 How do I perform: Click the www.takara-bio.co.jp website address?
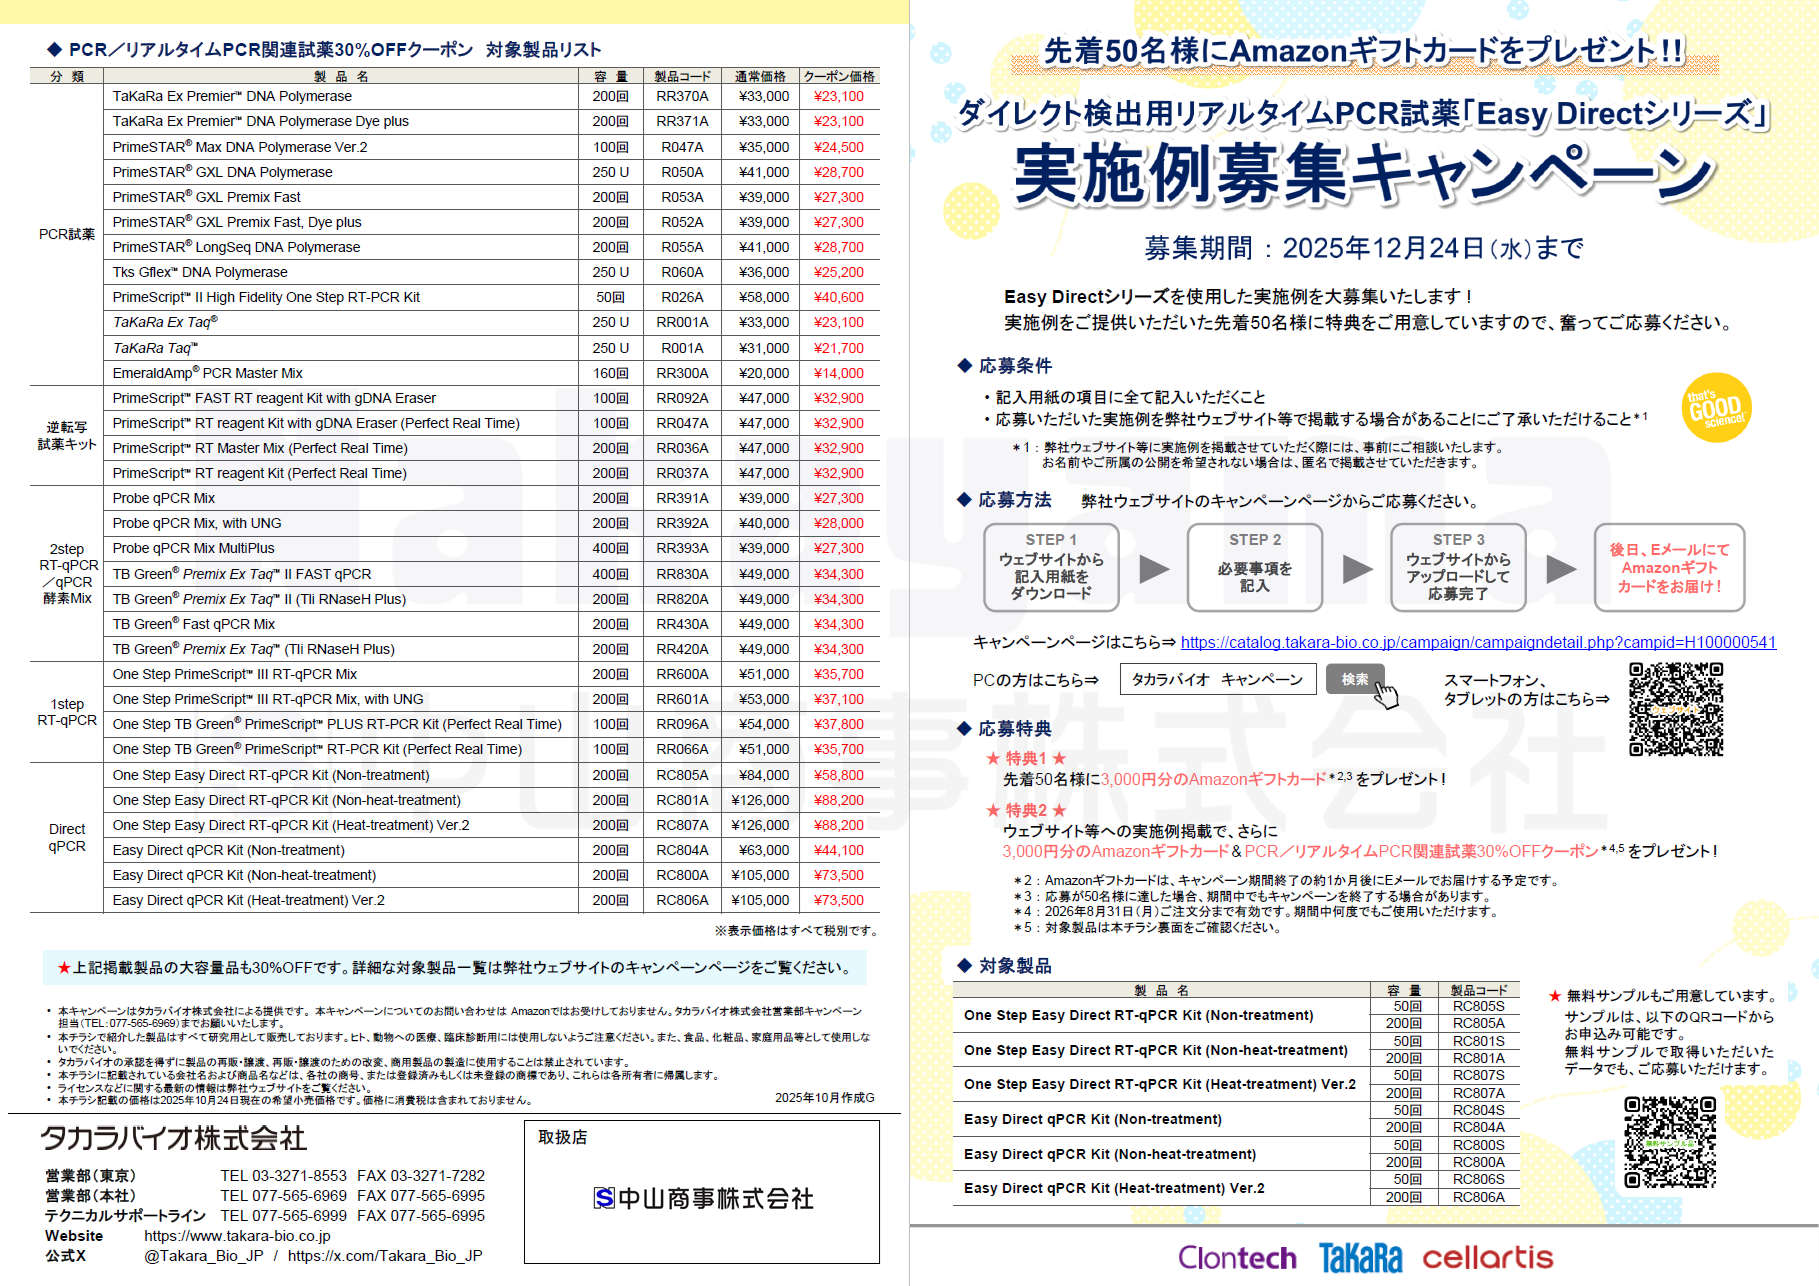(237, 1235)
